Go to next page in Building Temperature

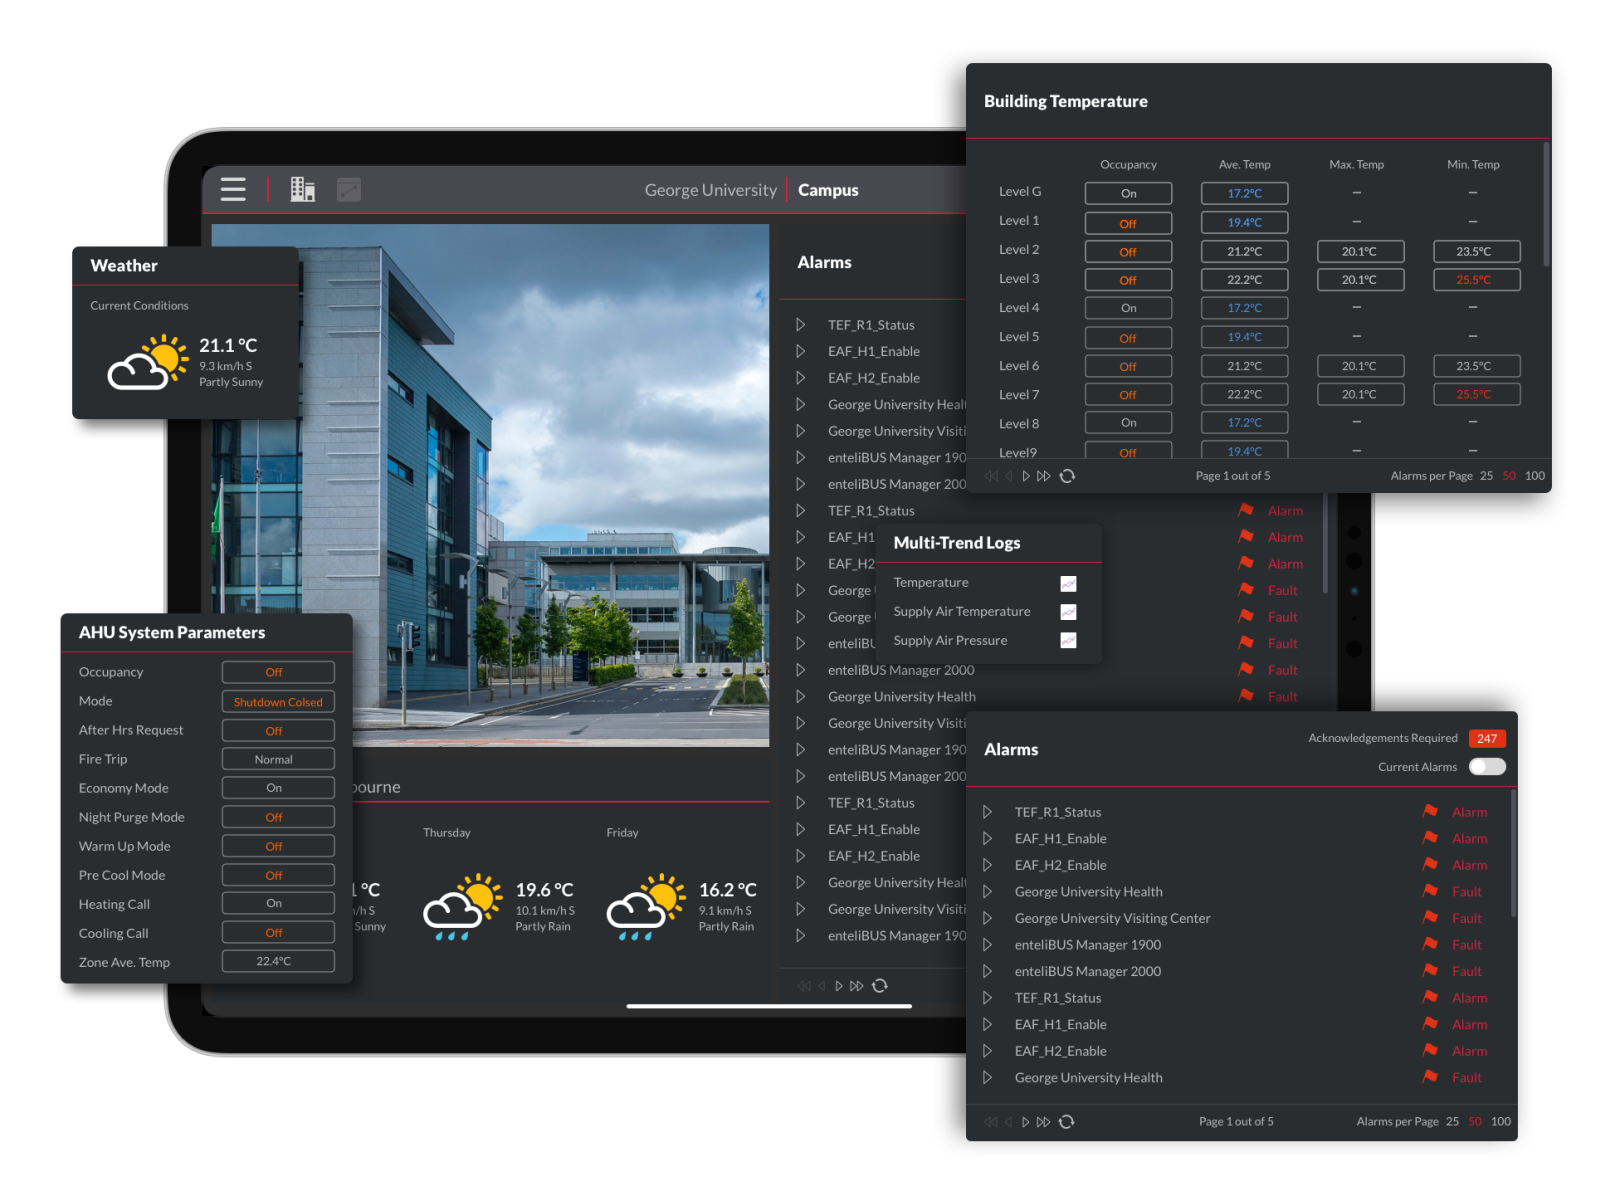click(1026, 476)
